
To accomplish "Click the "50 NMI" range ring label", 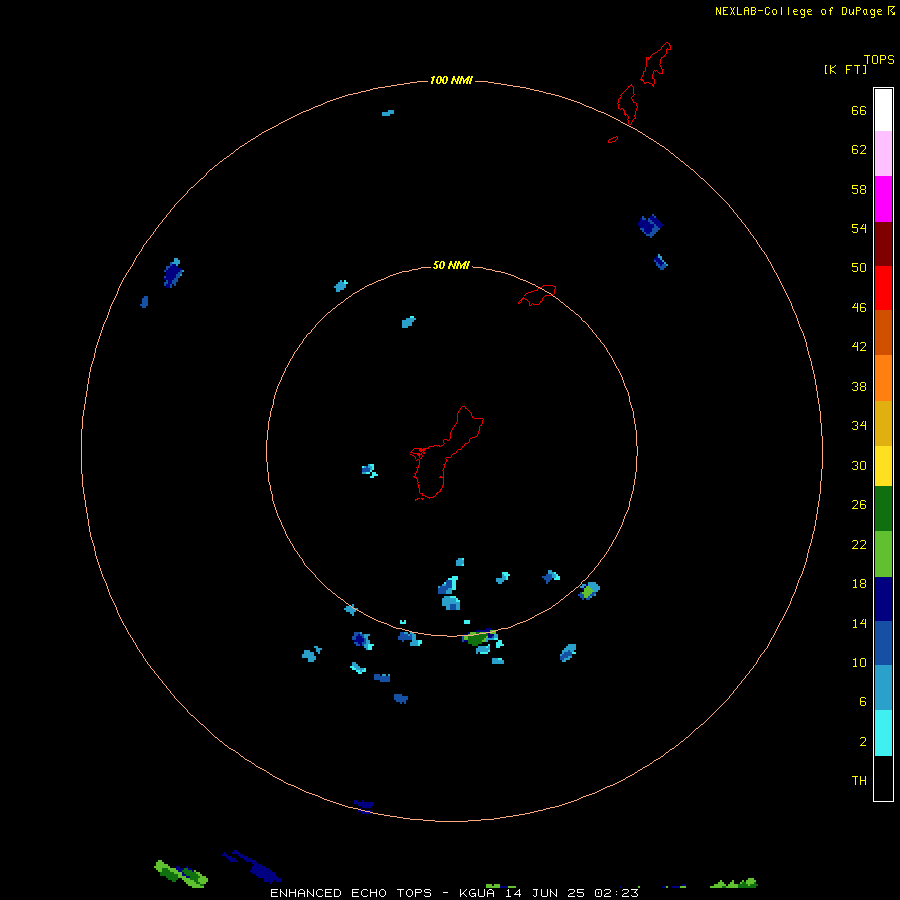I will (x=451, y=265).
